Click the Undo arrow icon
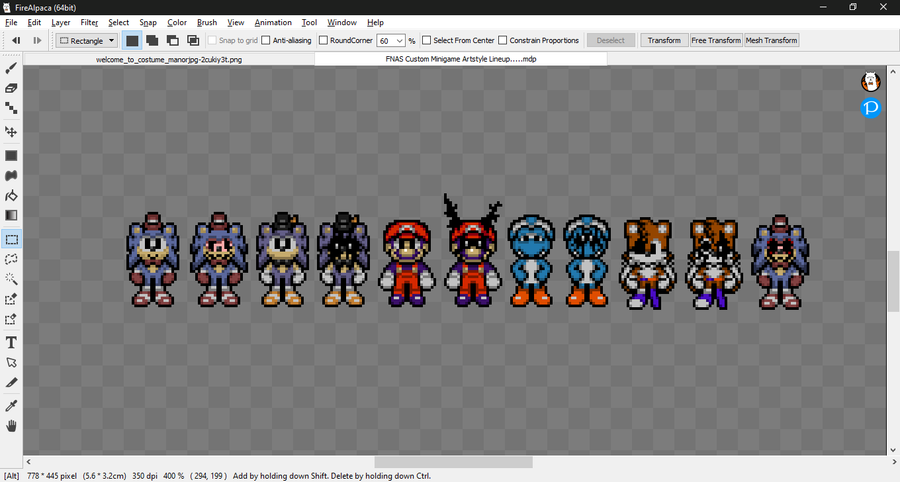Screen dimensions: 900x482 (x=16, y=40)
